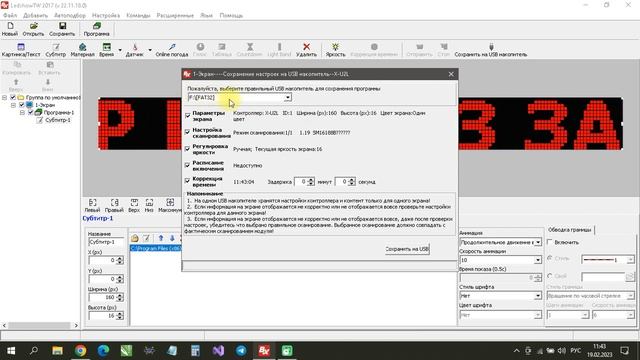Select the highlighted C:\Program Files file row
This screenshot has width=640, height=360.
pyautogui.click(x=156, y=248)
